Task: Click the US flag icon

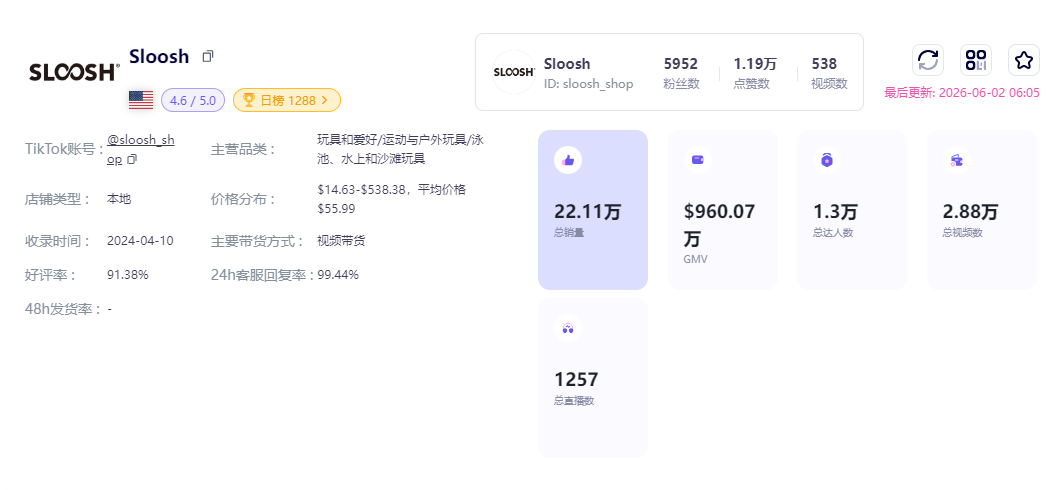Action: point(141,100)
